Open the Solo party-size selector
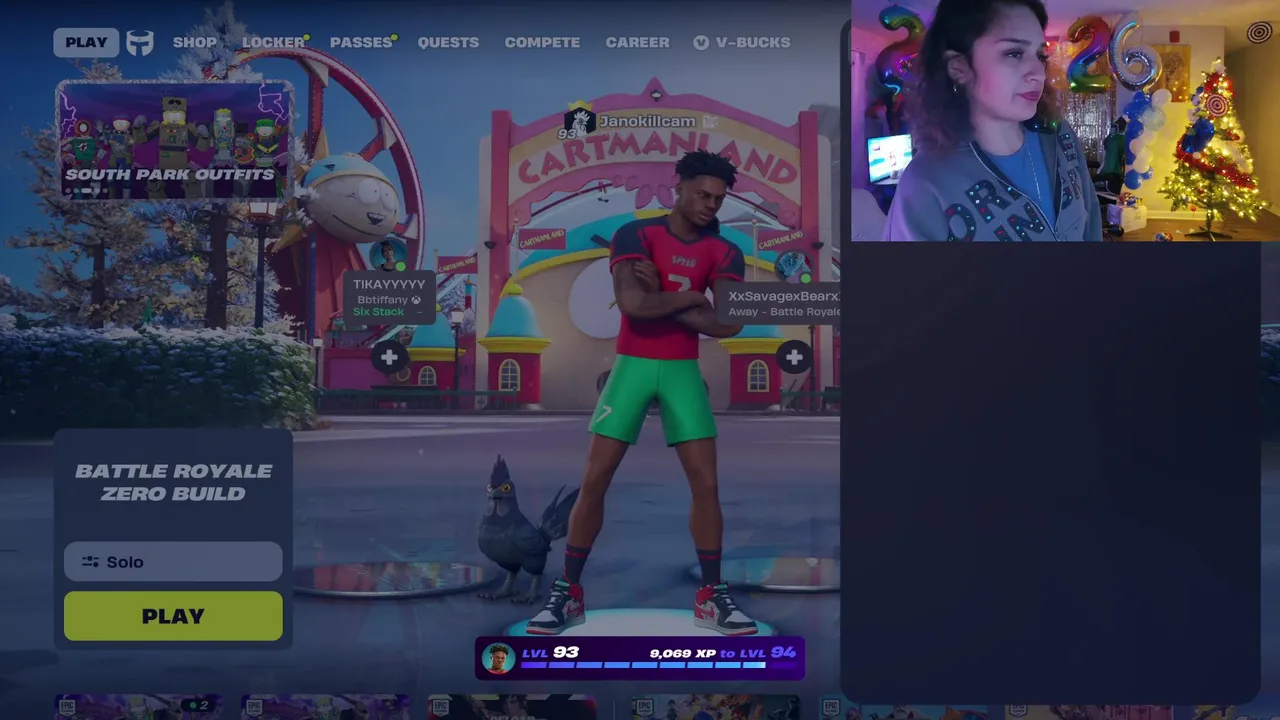 [173, 562]
